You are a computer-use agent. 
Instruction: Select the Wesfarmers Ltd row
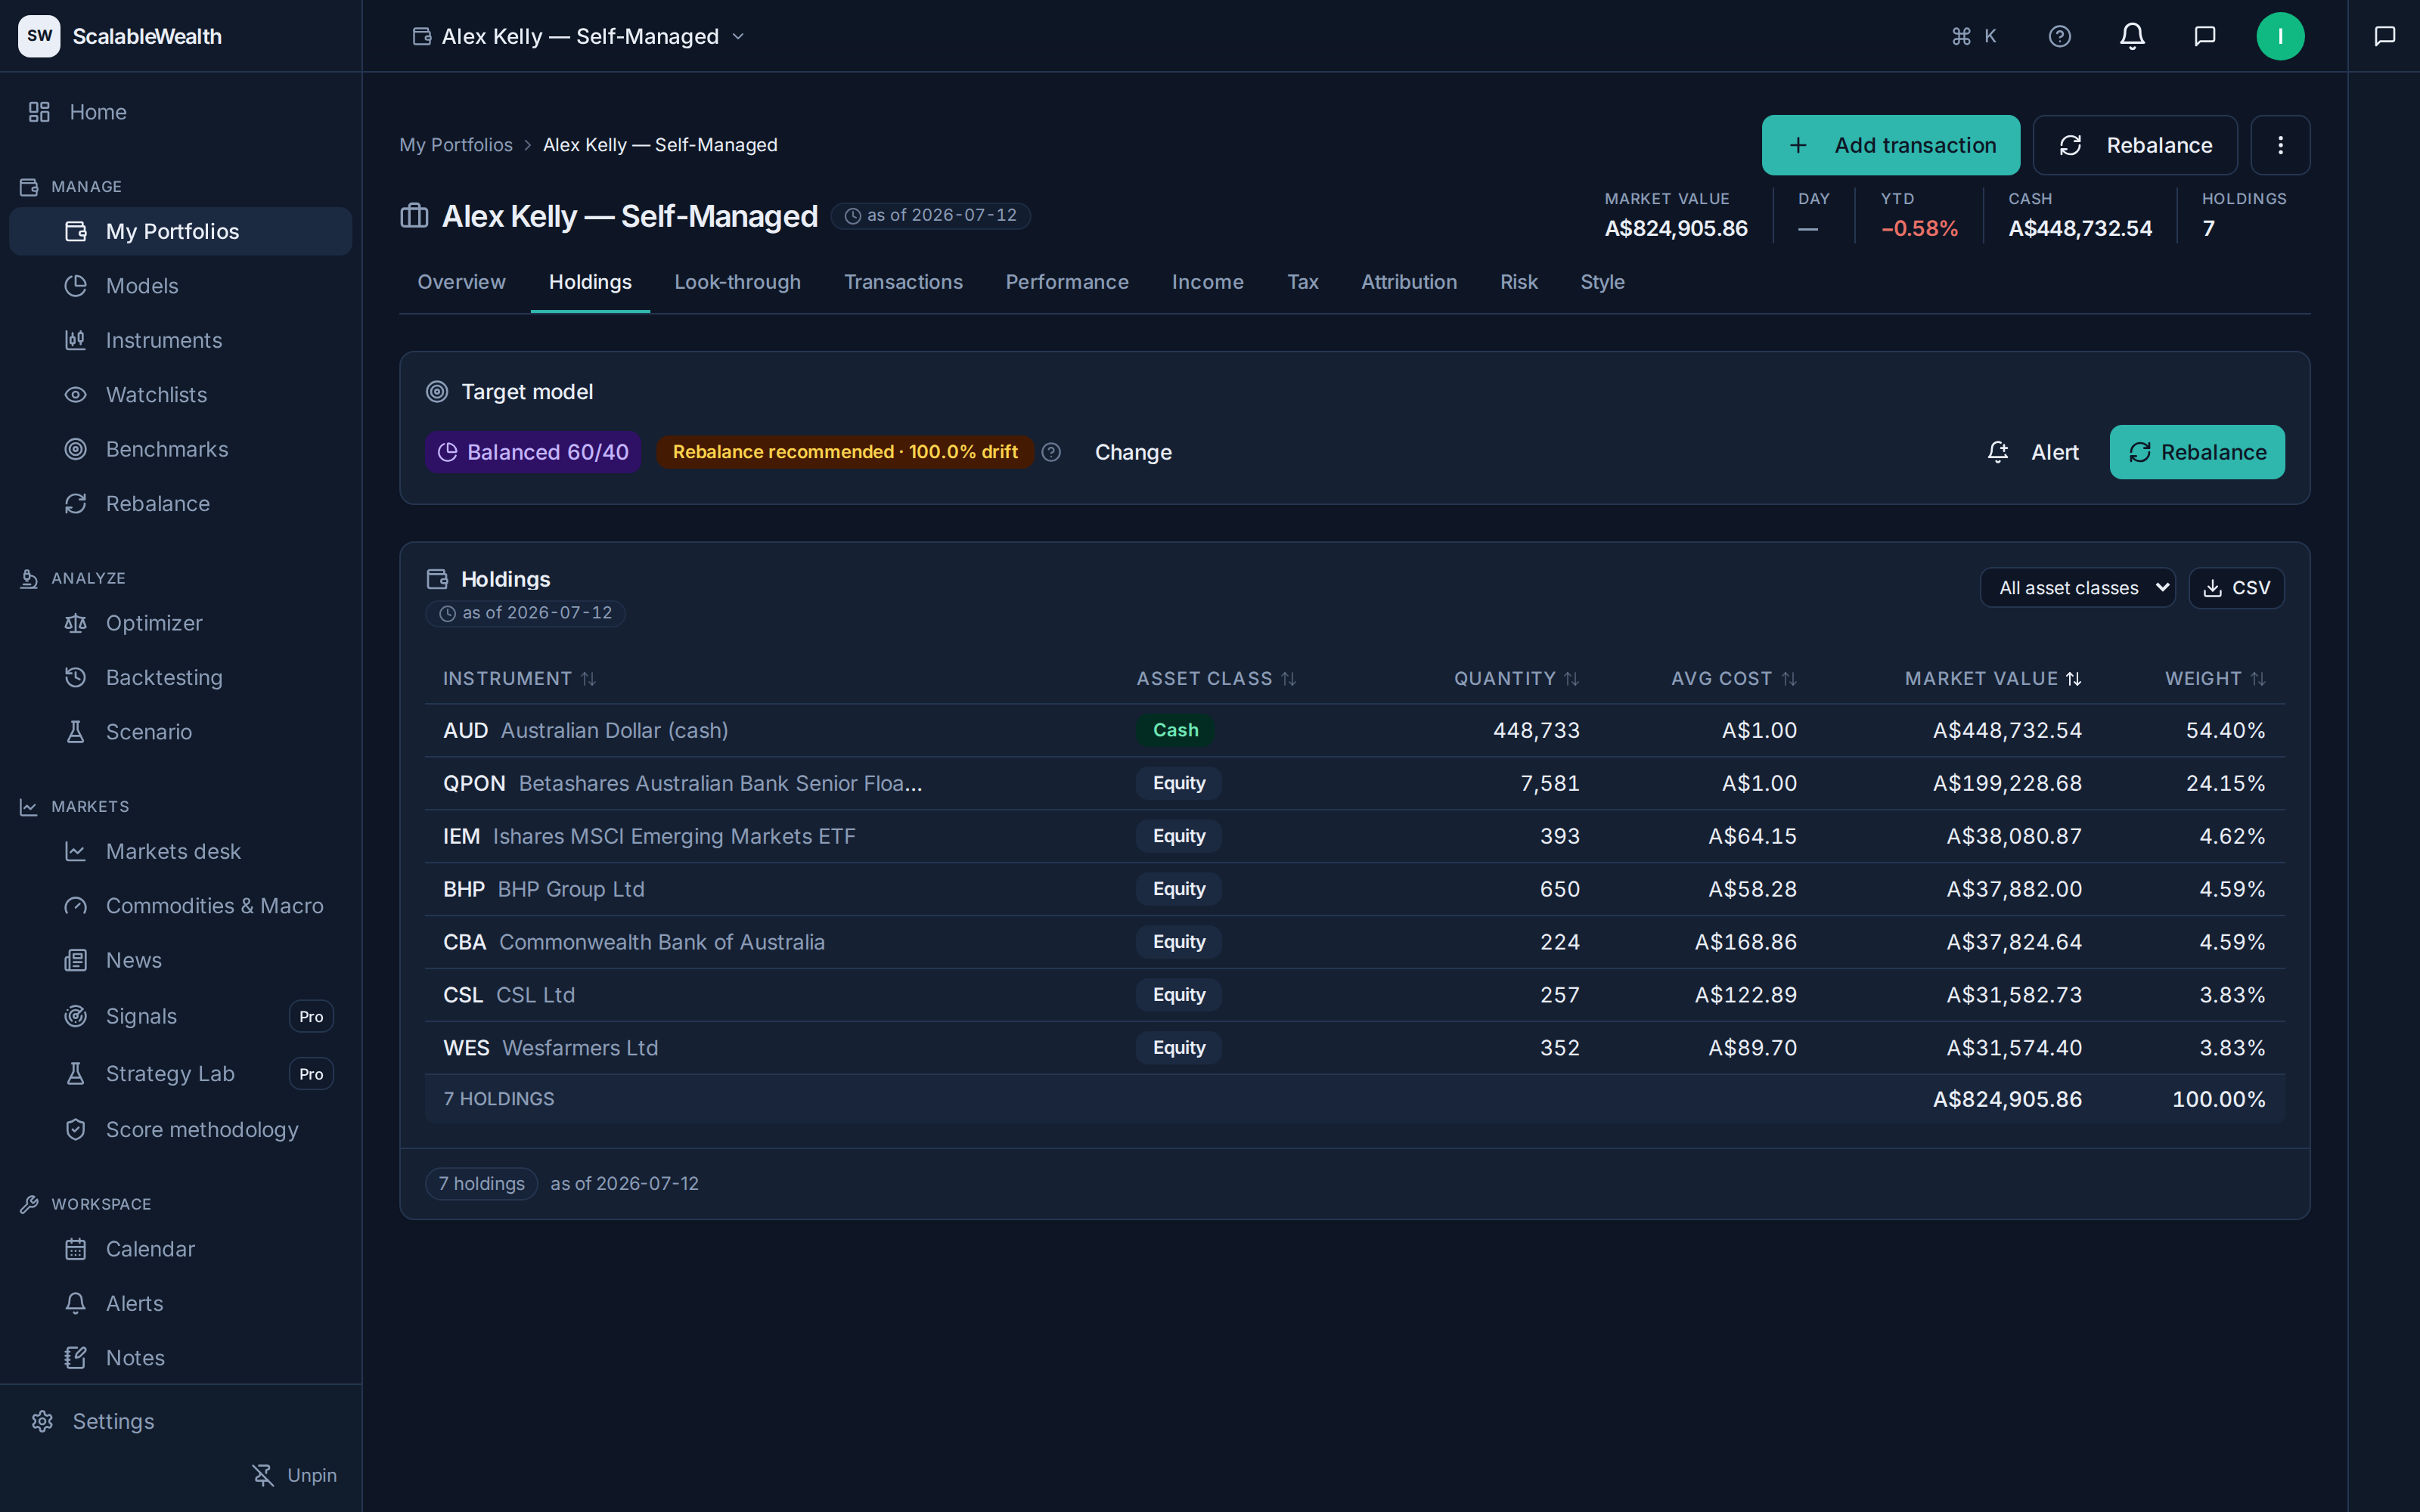pos(1354,1048)
